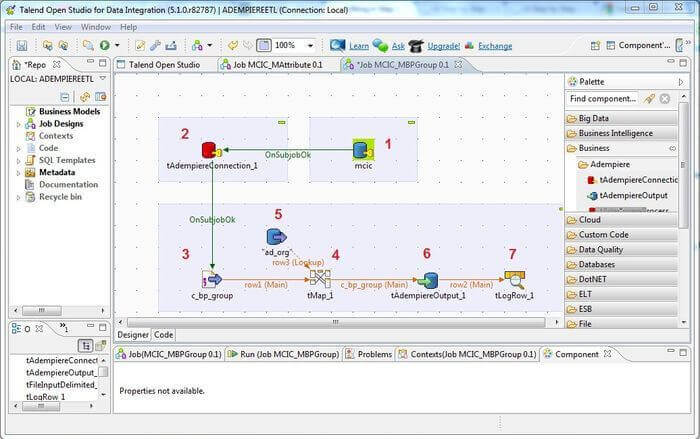The height and width of the screenshot is (439, 700).
Task: Click the Find component search field
Action: 602,99
